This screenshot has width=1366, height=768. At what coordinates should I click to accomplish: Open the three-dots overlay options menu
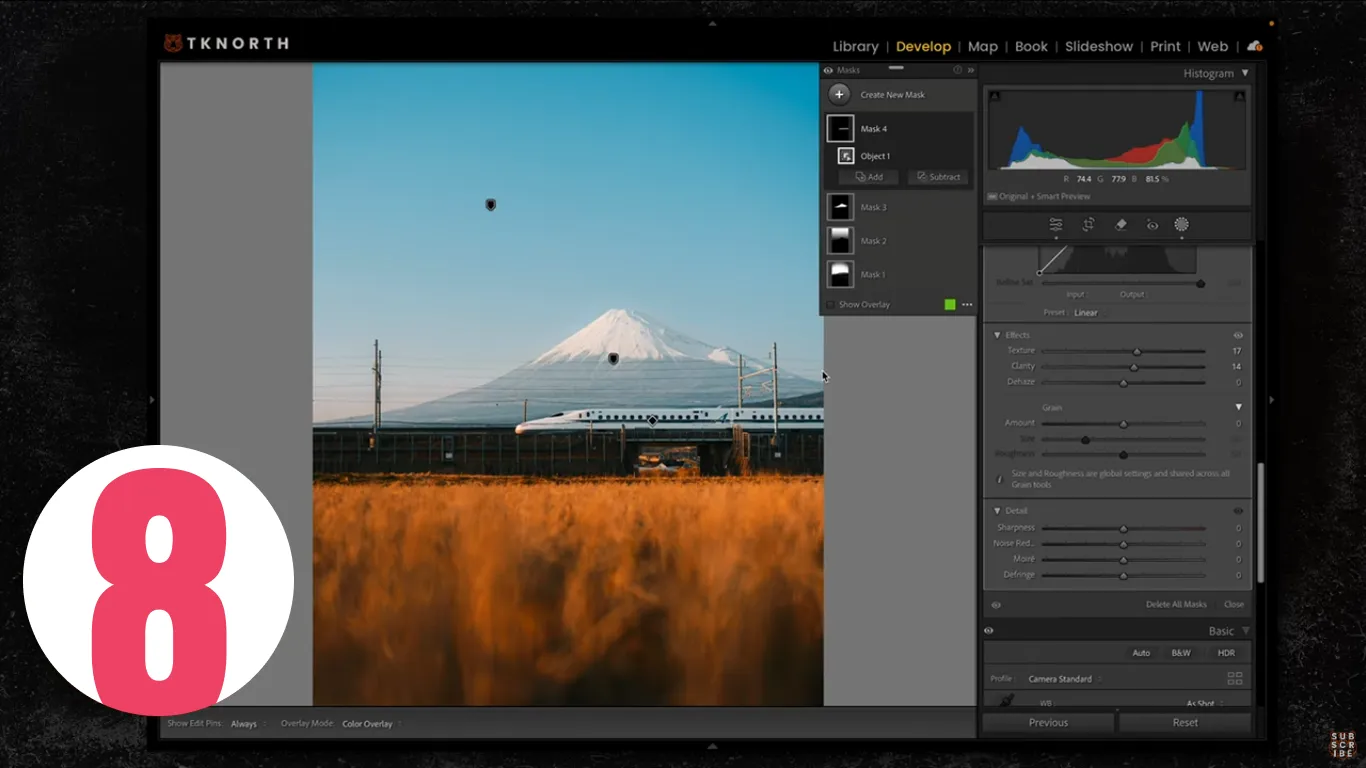967,305
